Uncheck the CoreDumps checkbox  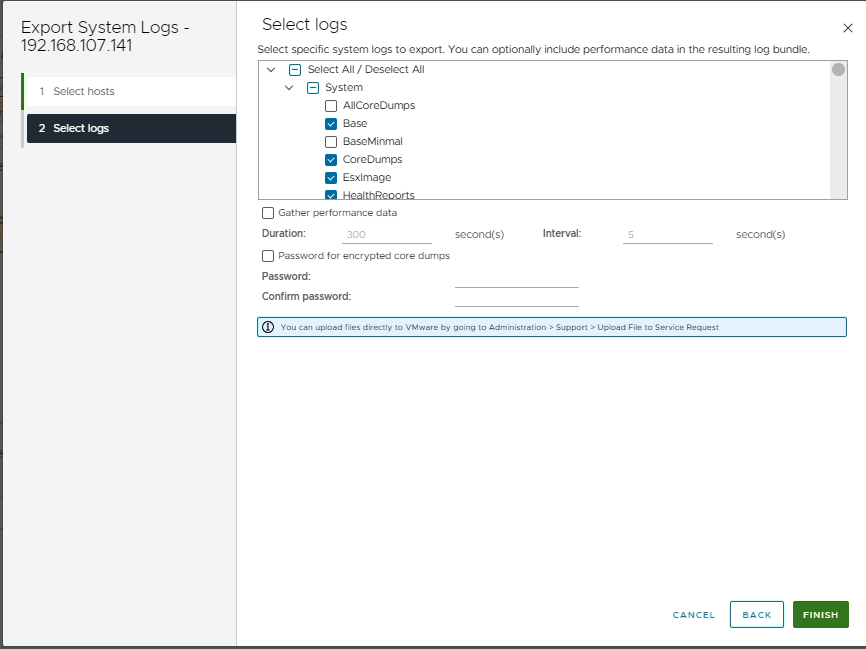click(x=331, y=160)
